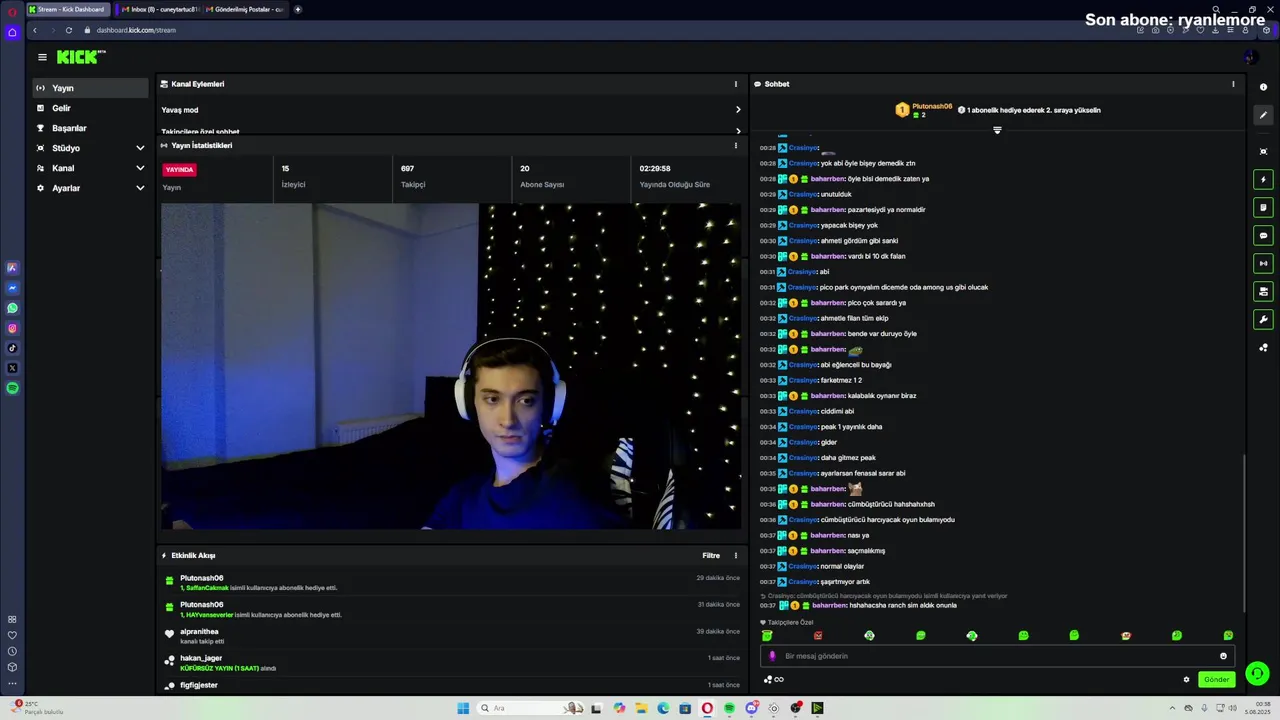Click the Plutonash06 leaderboard name
Screen dimensions: 1280x720
click(x=932, y=106)
